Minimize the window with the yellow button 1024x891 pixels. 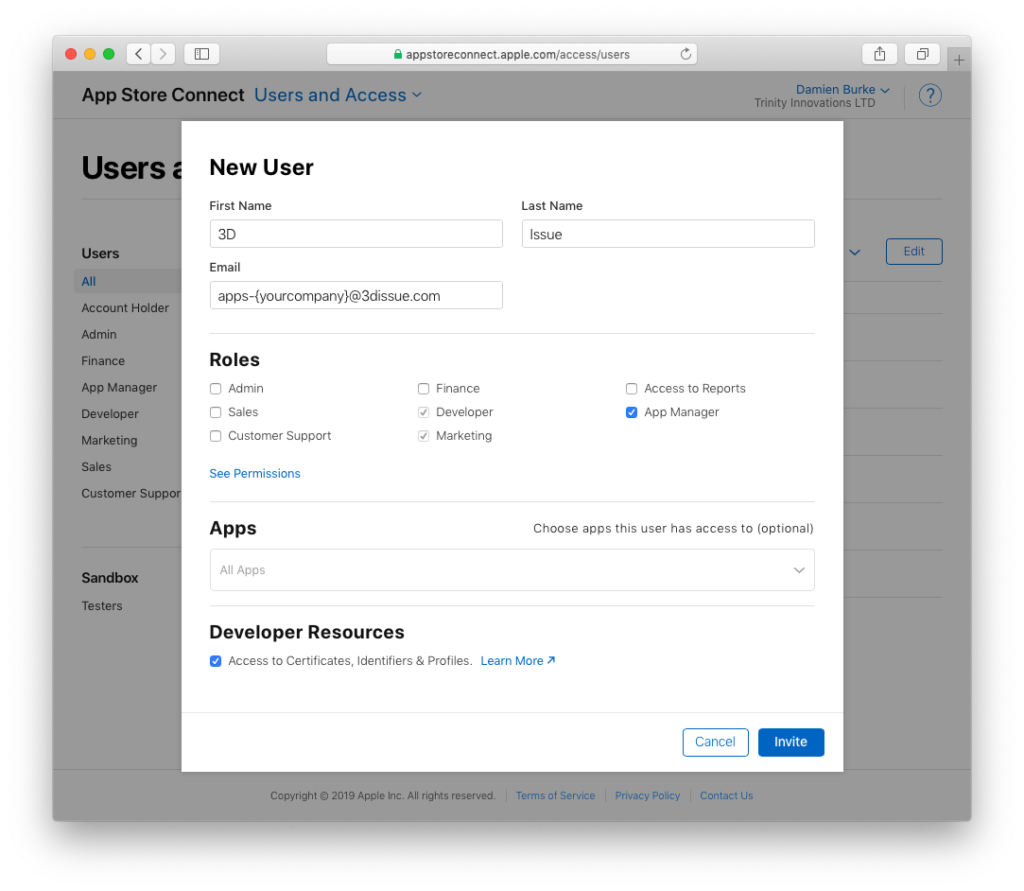(x=90, y=54)
